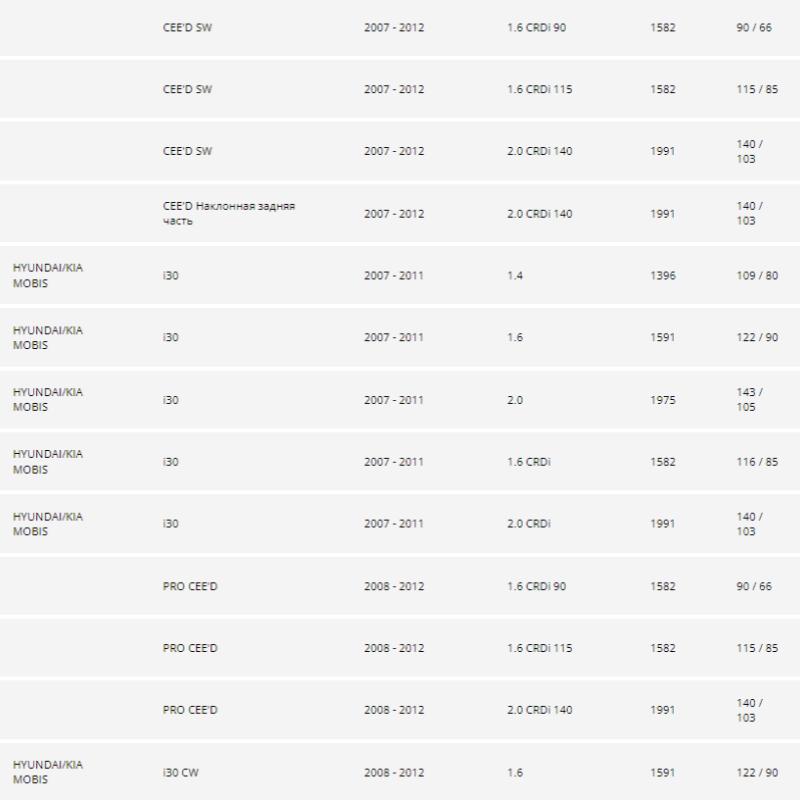
Task: Select HYUNDAI/KIA MOBIS in the i30 CW row
Action: pyautogui.click(x=48, y=772)
